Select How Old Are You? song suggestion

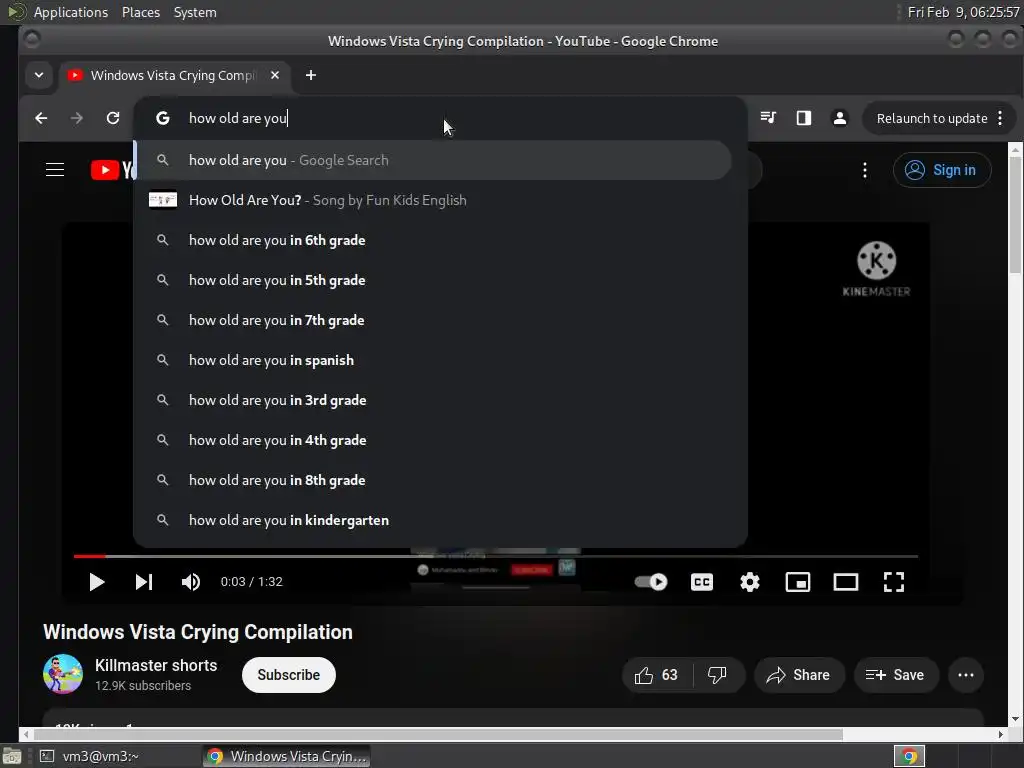click(x=433, y=200)
